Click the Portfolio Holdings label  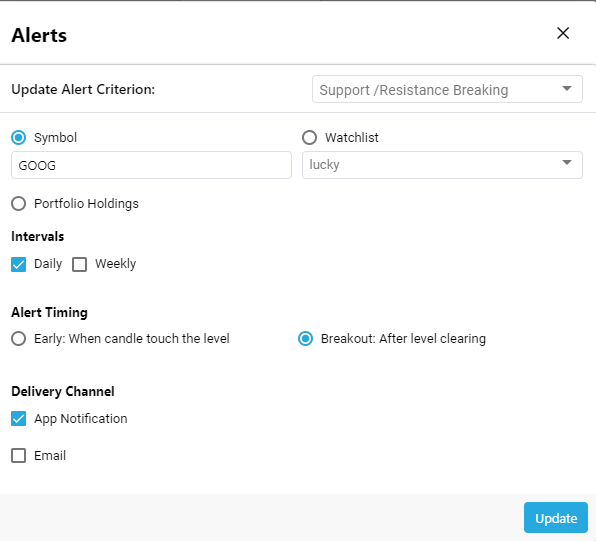pyautogui.click(x=86, y=204)
